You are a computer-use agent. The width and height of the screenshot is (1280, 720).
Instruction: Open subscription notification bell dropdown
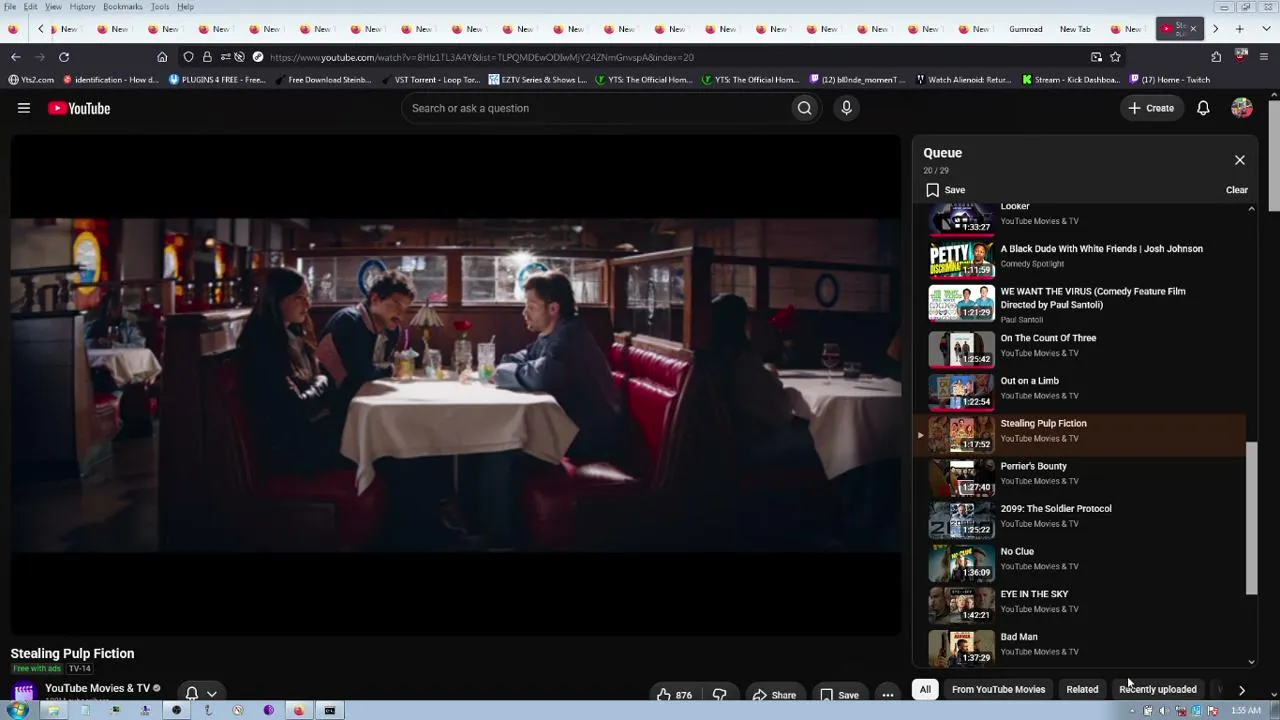pos(201,693)
